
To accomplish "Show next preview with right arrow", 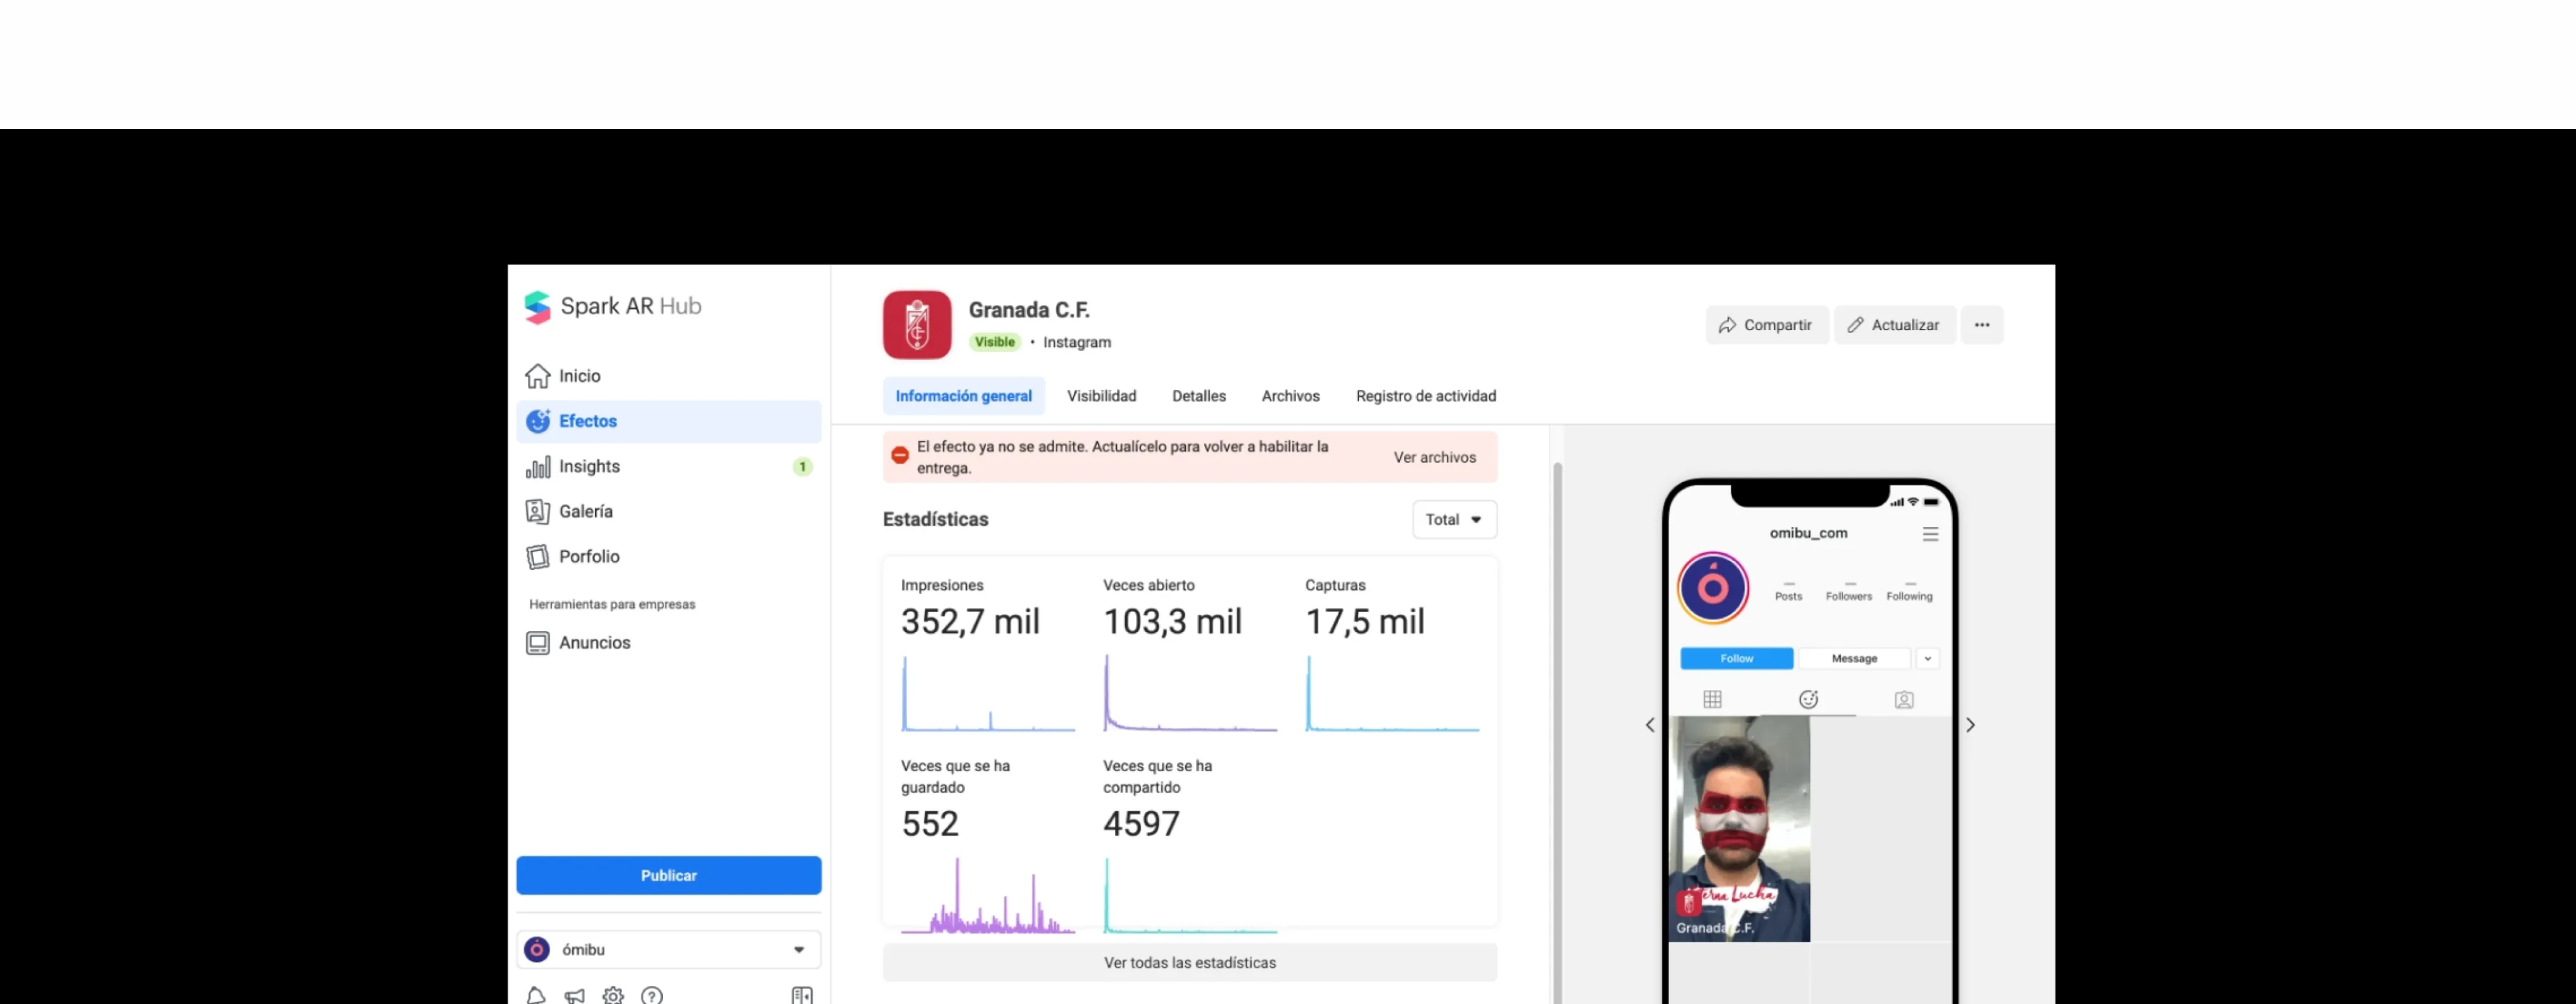I will coord(1970,725).
